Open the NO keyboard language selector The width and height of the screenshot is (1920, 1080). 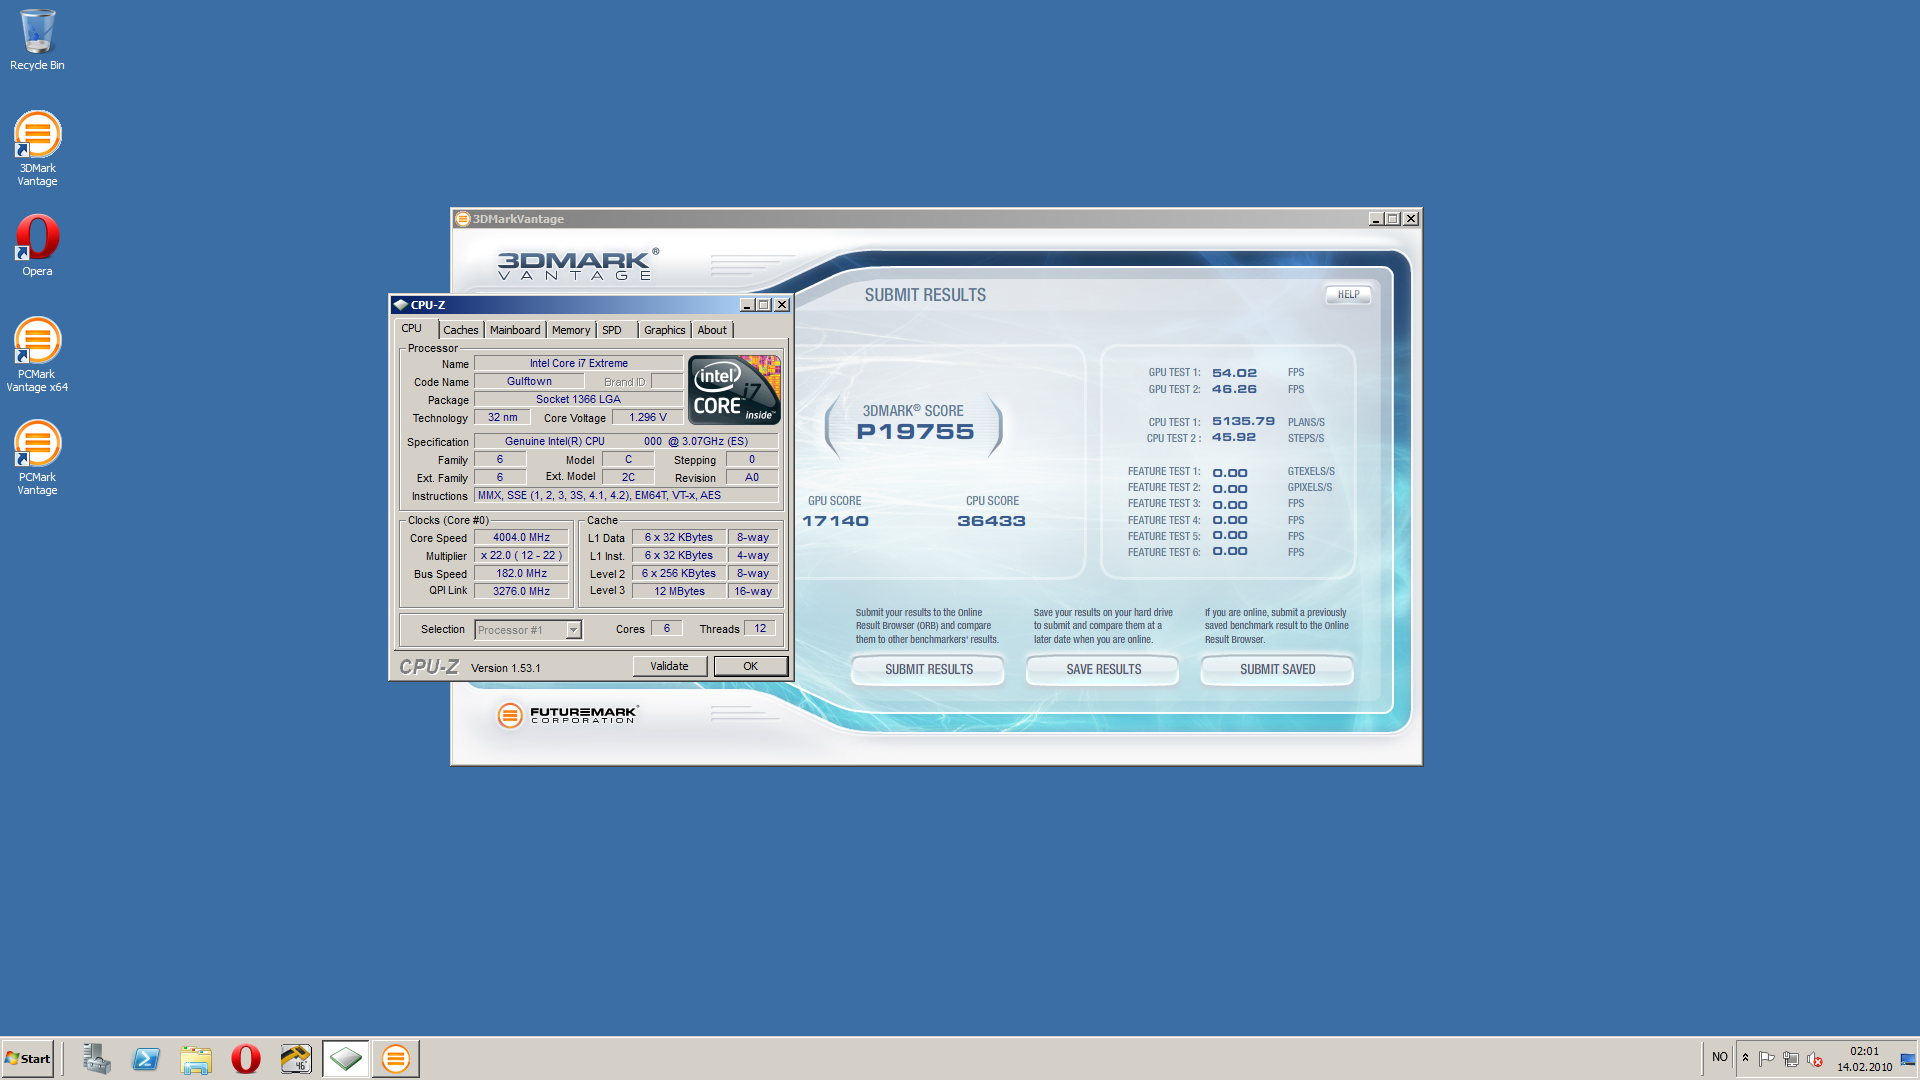click(x=1719, y=1057)
